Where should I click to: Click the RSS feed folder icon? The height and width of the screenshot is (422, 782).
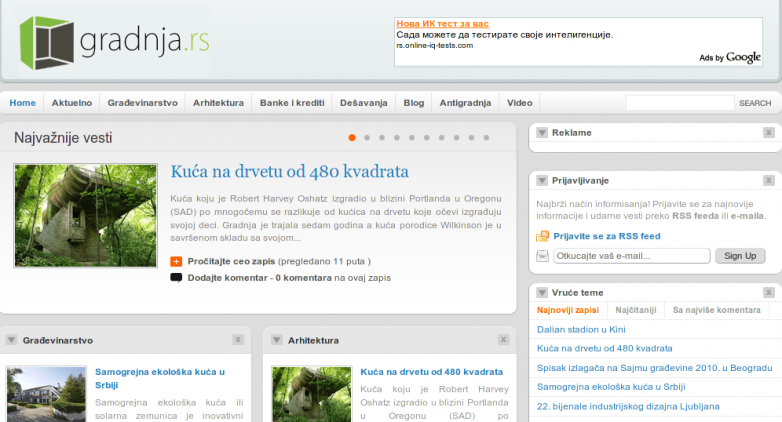542,237
